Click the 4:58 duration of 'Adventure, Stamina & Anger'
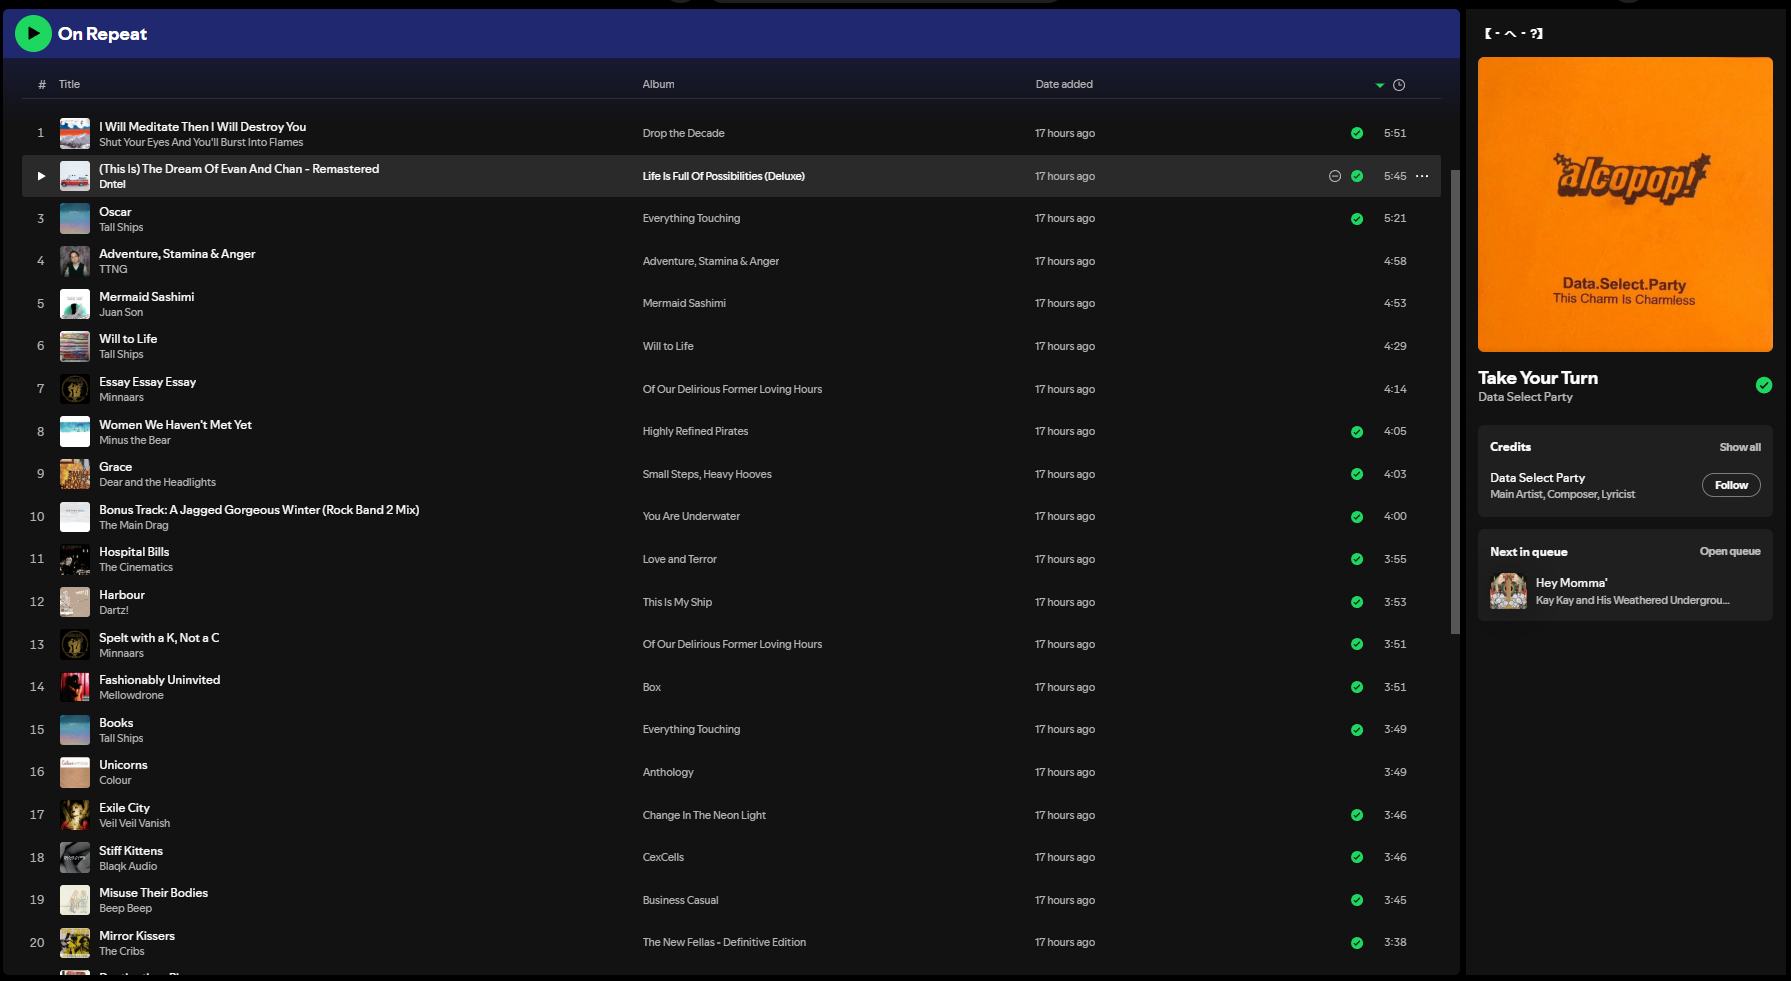1791x981 pixels. pyautogui.click(x=1395, y=261)
